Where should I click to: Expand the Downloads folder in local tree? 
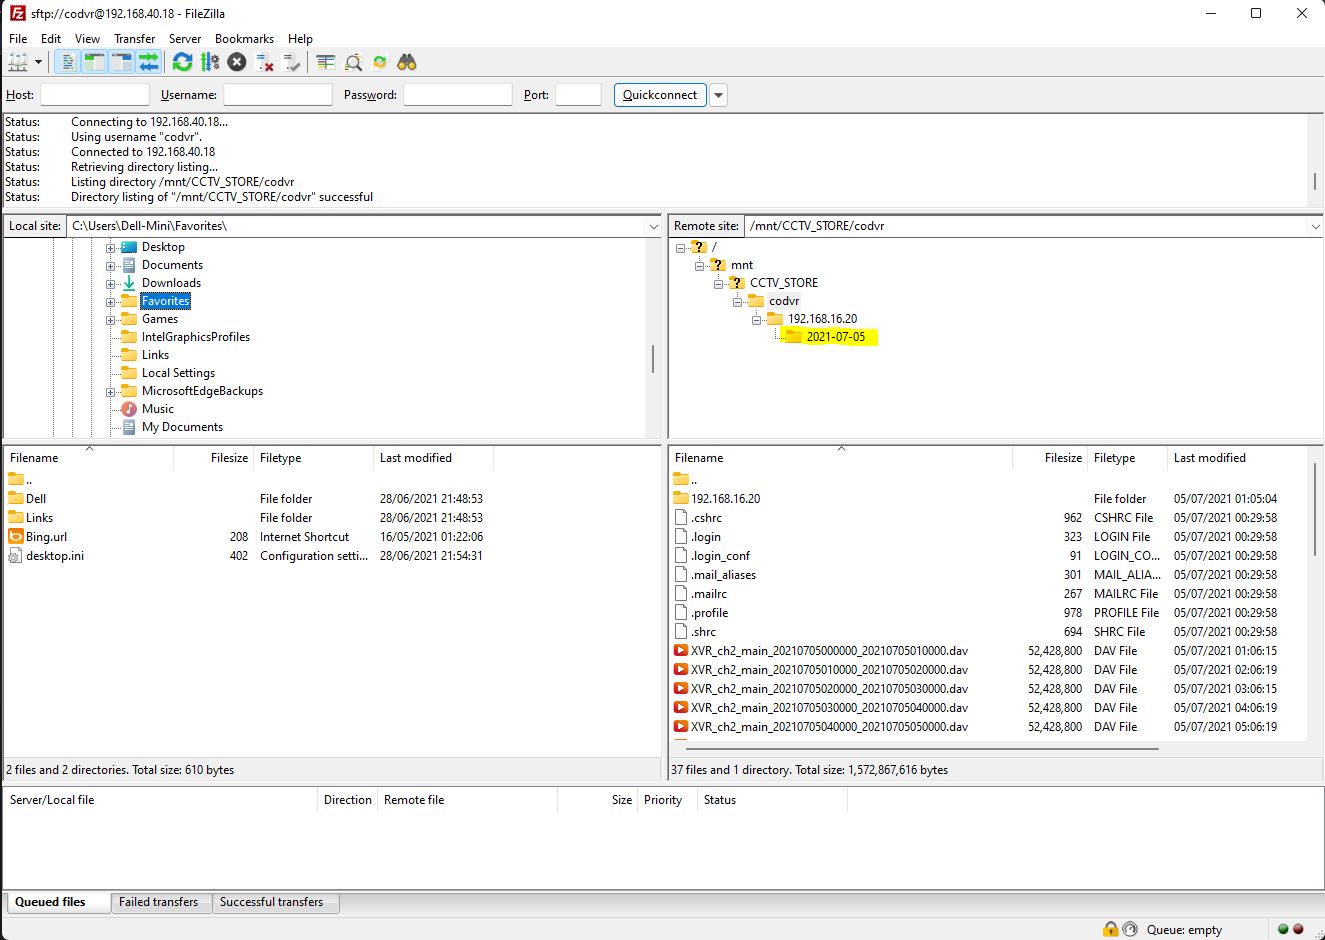point(111,283)
